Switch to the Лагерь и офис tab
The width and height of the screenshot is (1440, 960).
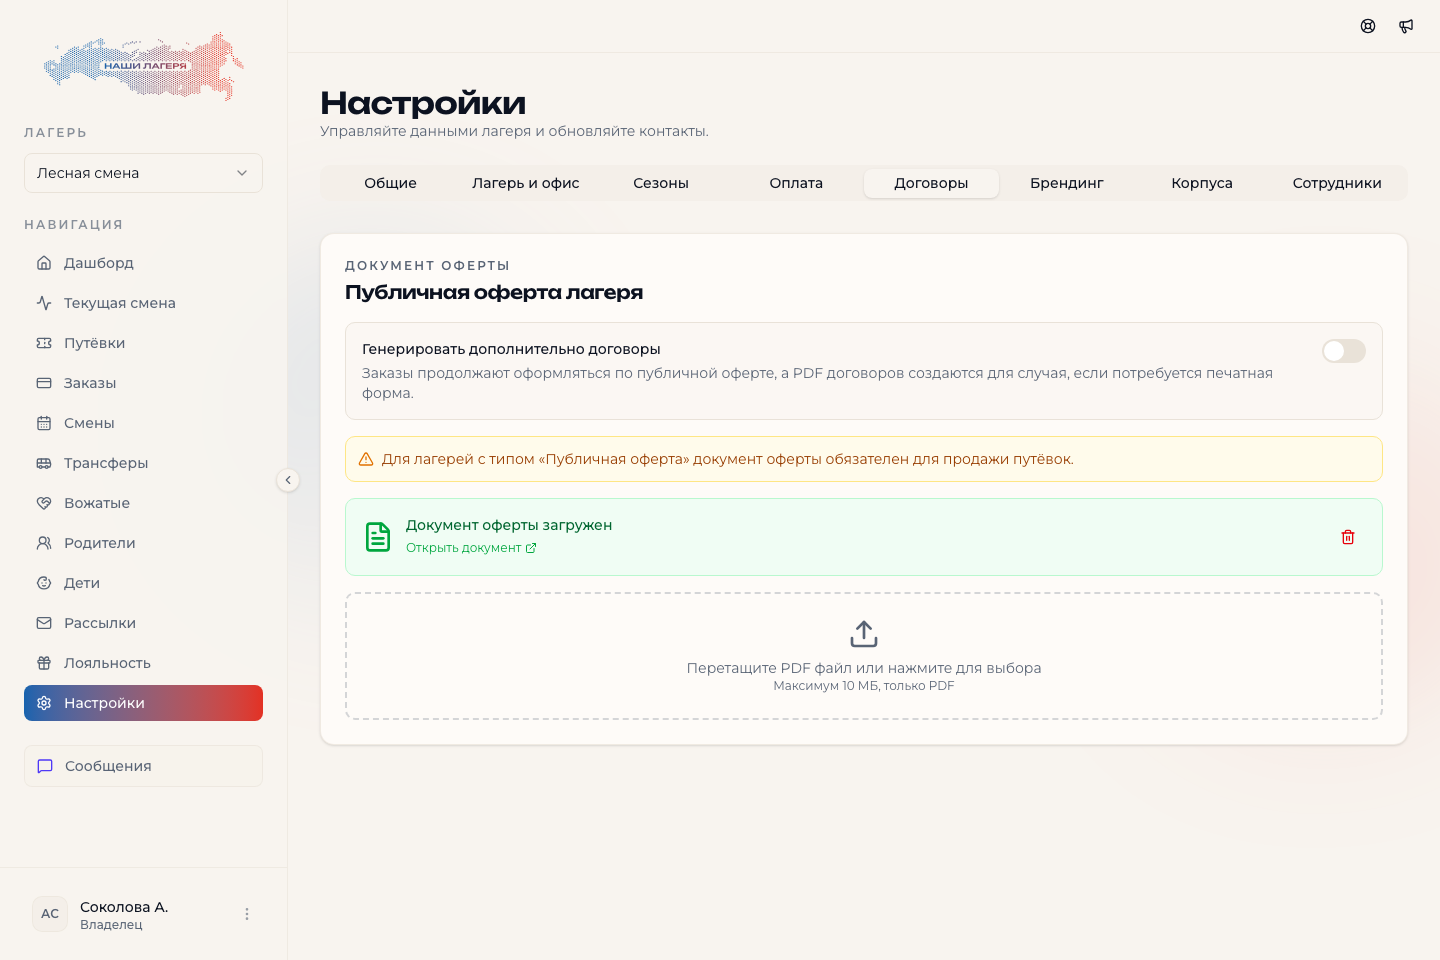coord(526,183)
